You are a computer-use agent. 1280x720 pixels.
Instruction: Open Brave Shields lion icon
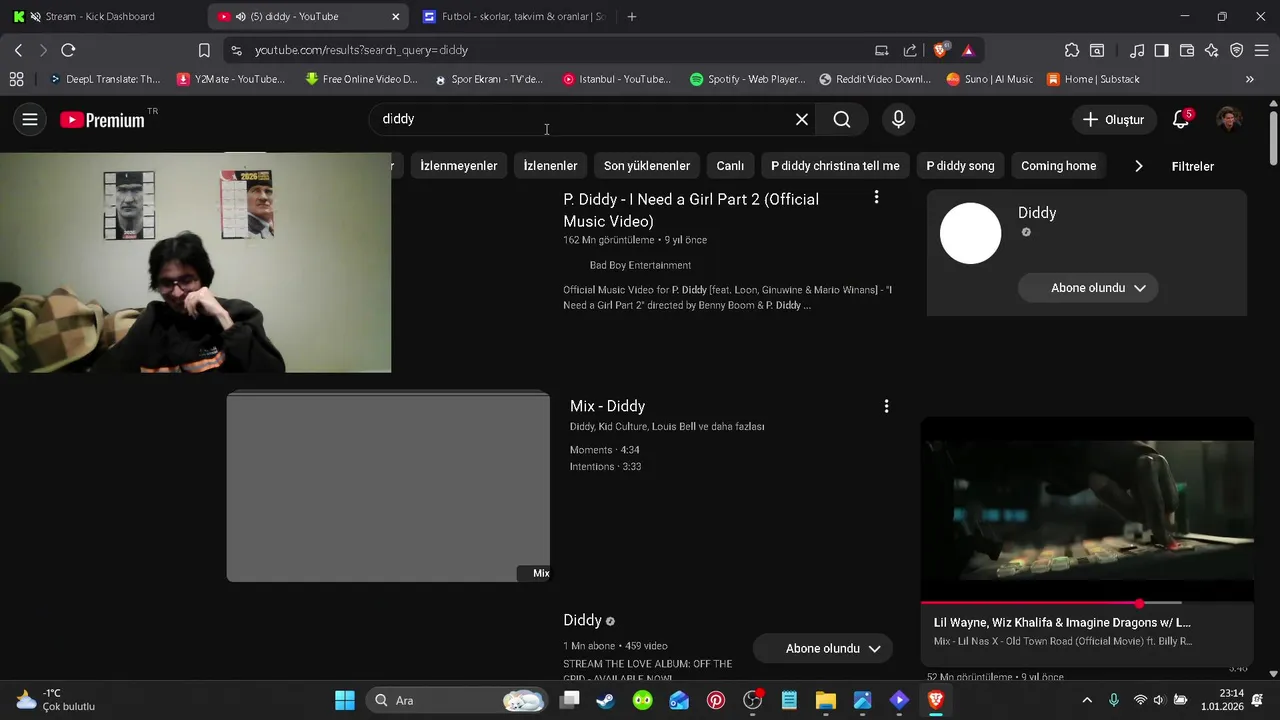point(941,50)
